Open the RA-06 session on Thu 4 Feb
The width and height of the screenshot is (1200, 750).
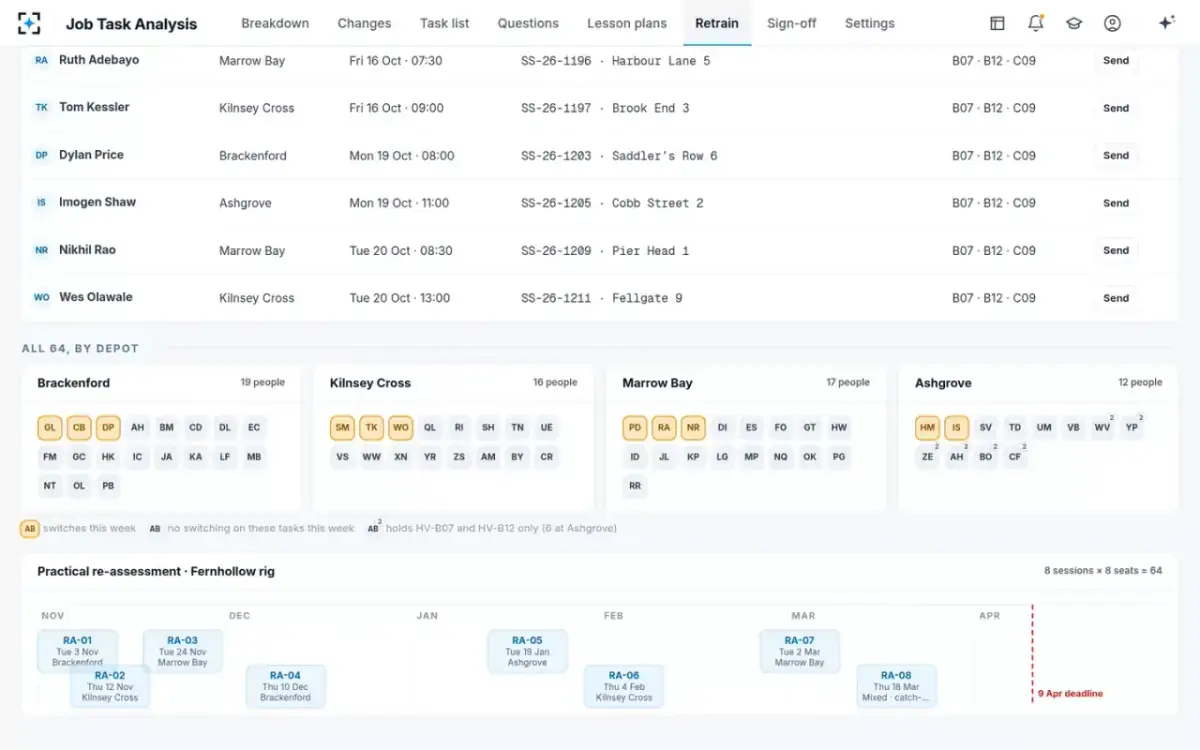point(624,686)
